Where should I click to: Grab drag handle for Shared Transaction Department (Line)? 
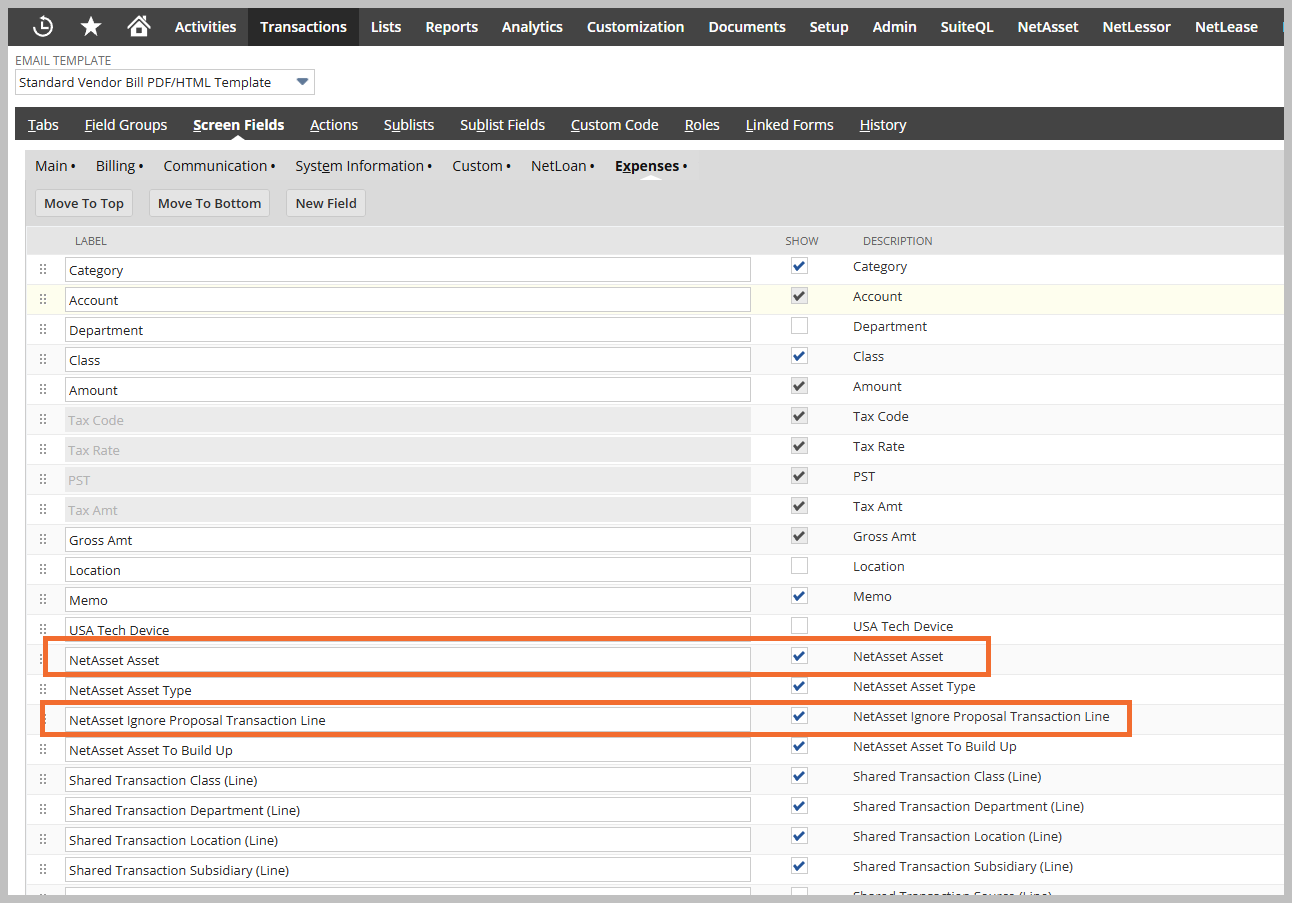point(43,810)
